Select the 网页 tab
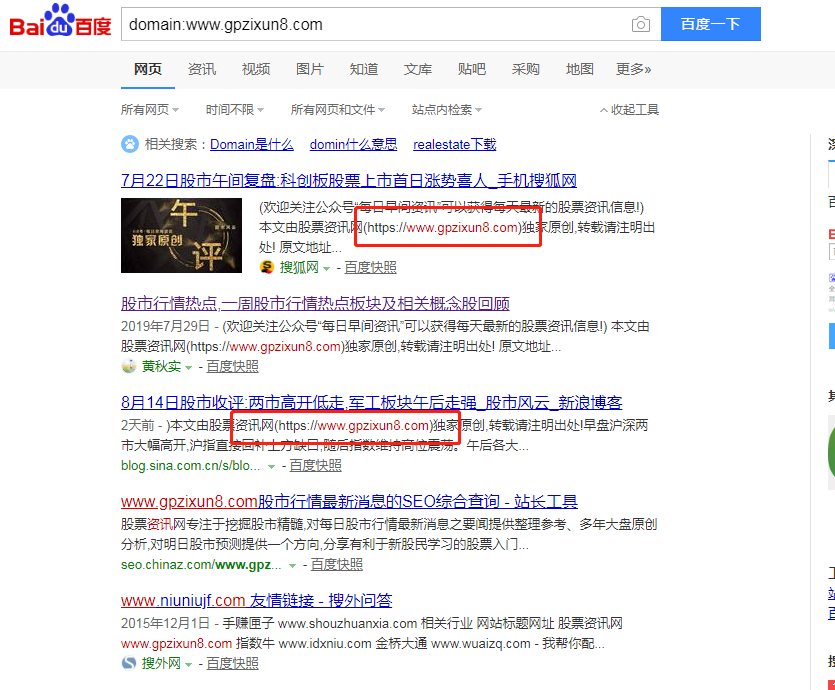 click(x=148, y=69)
